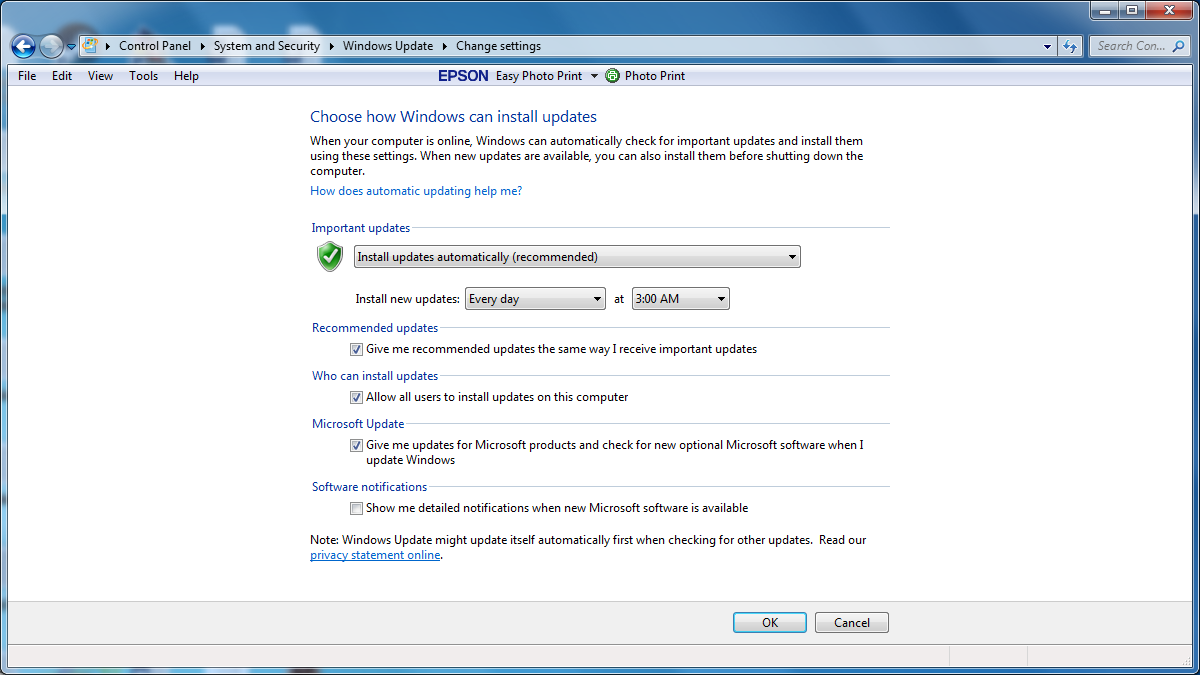Image resolution: width=1200 pixels, height=675 pixels.
Task: Click the green shield security icon
Action: [x=330, y=256]
